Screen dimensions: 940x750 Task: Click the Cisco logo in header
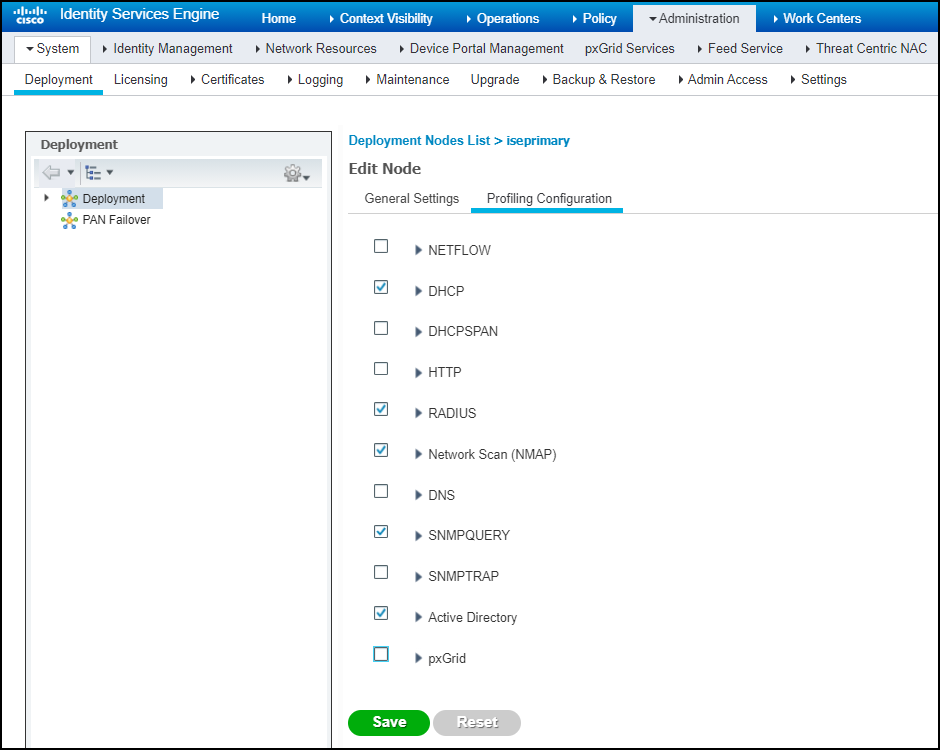[30, 16]
